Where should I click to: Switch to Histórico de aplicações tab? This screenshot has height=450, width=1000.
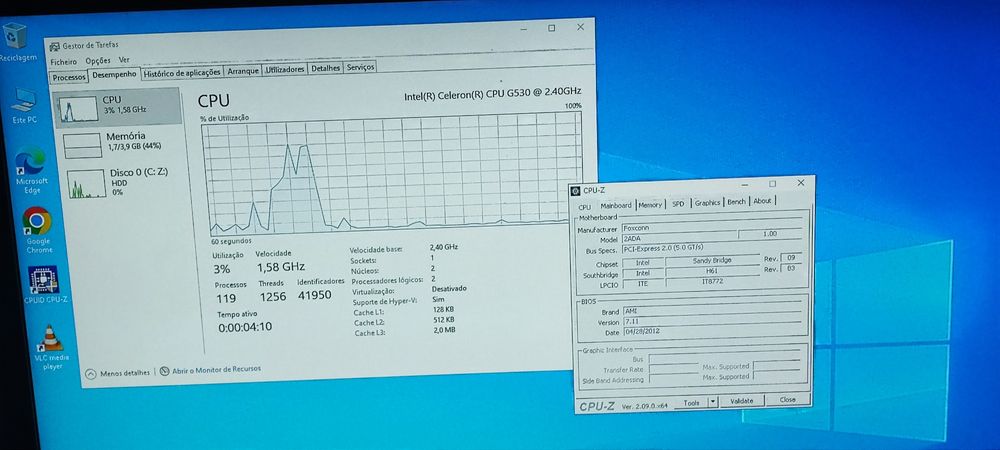182,73
